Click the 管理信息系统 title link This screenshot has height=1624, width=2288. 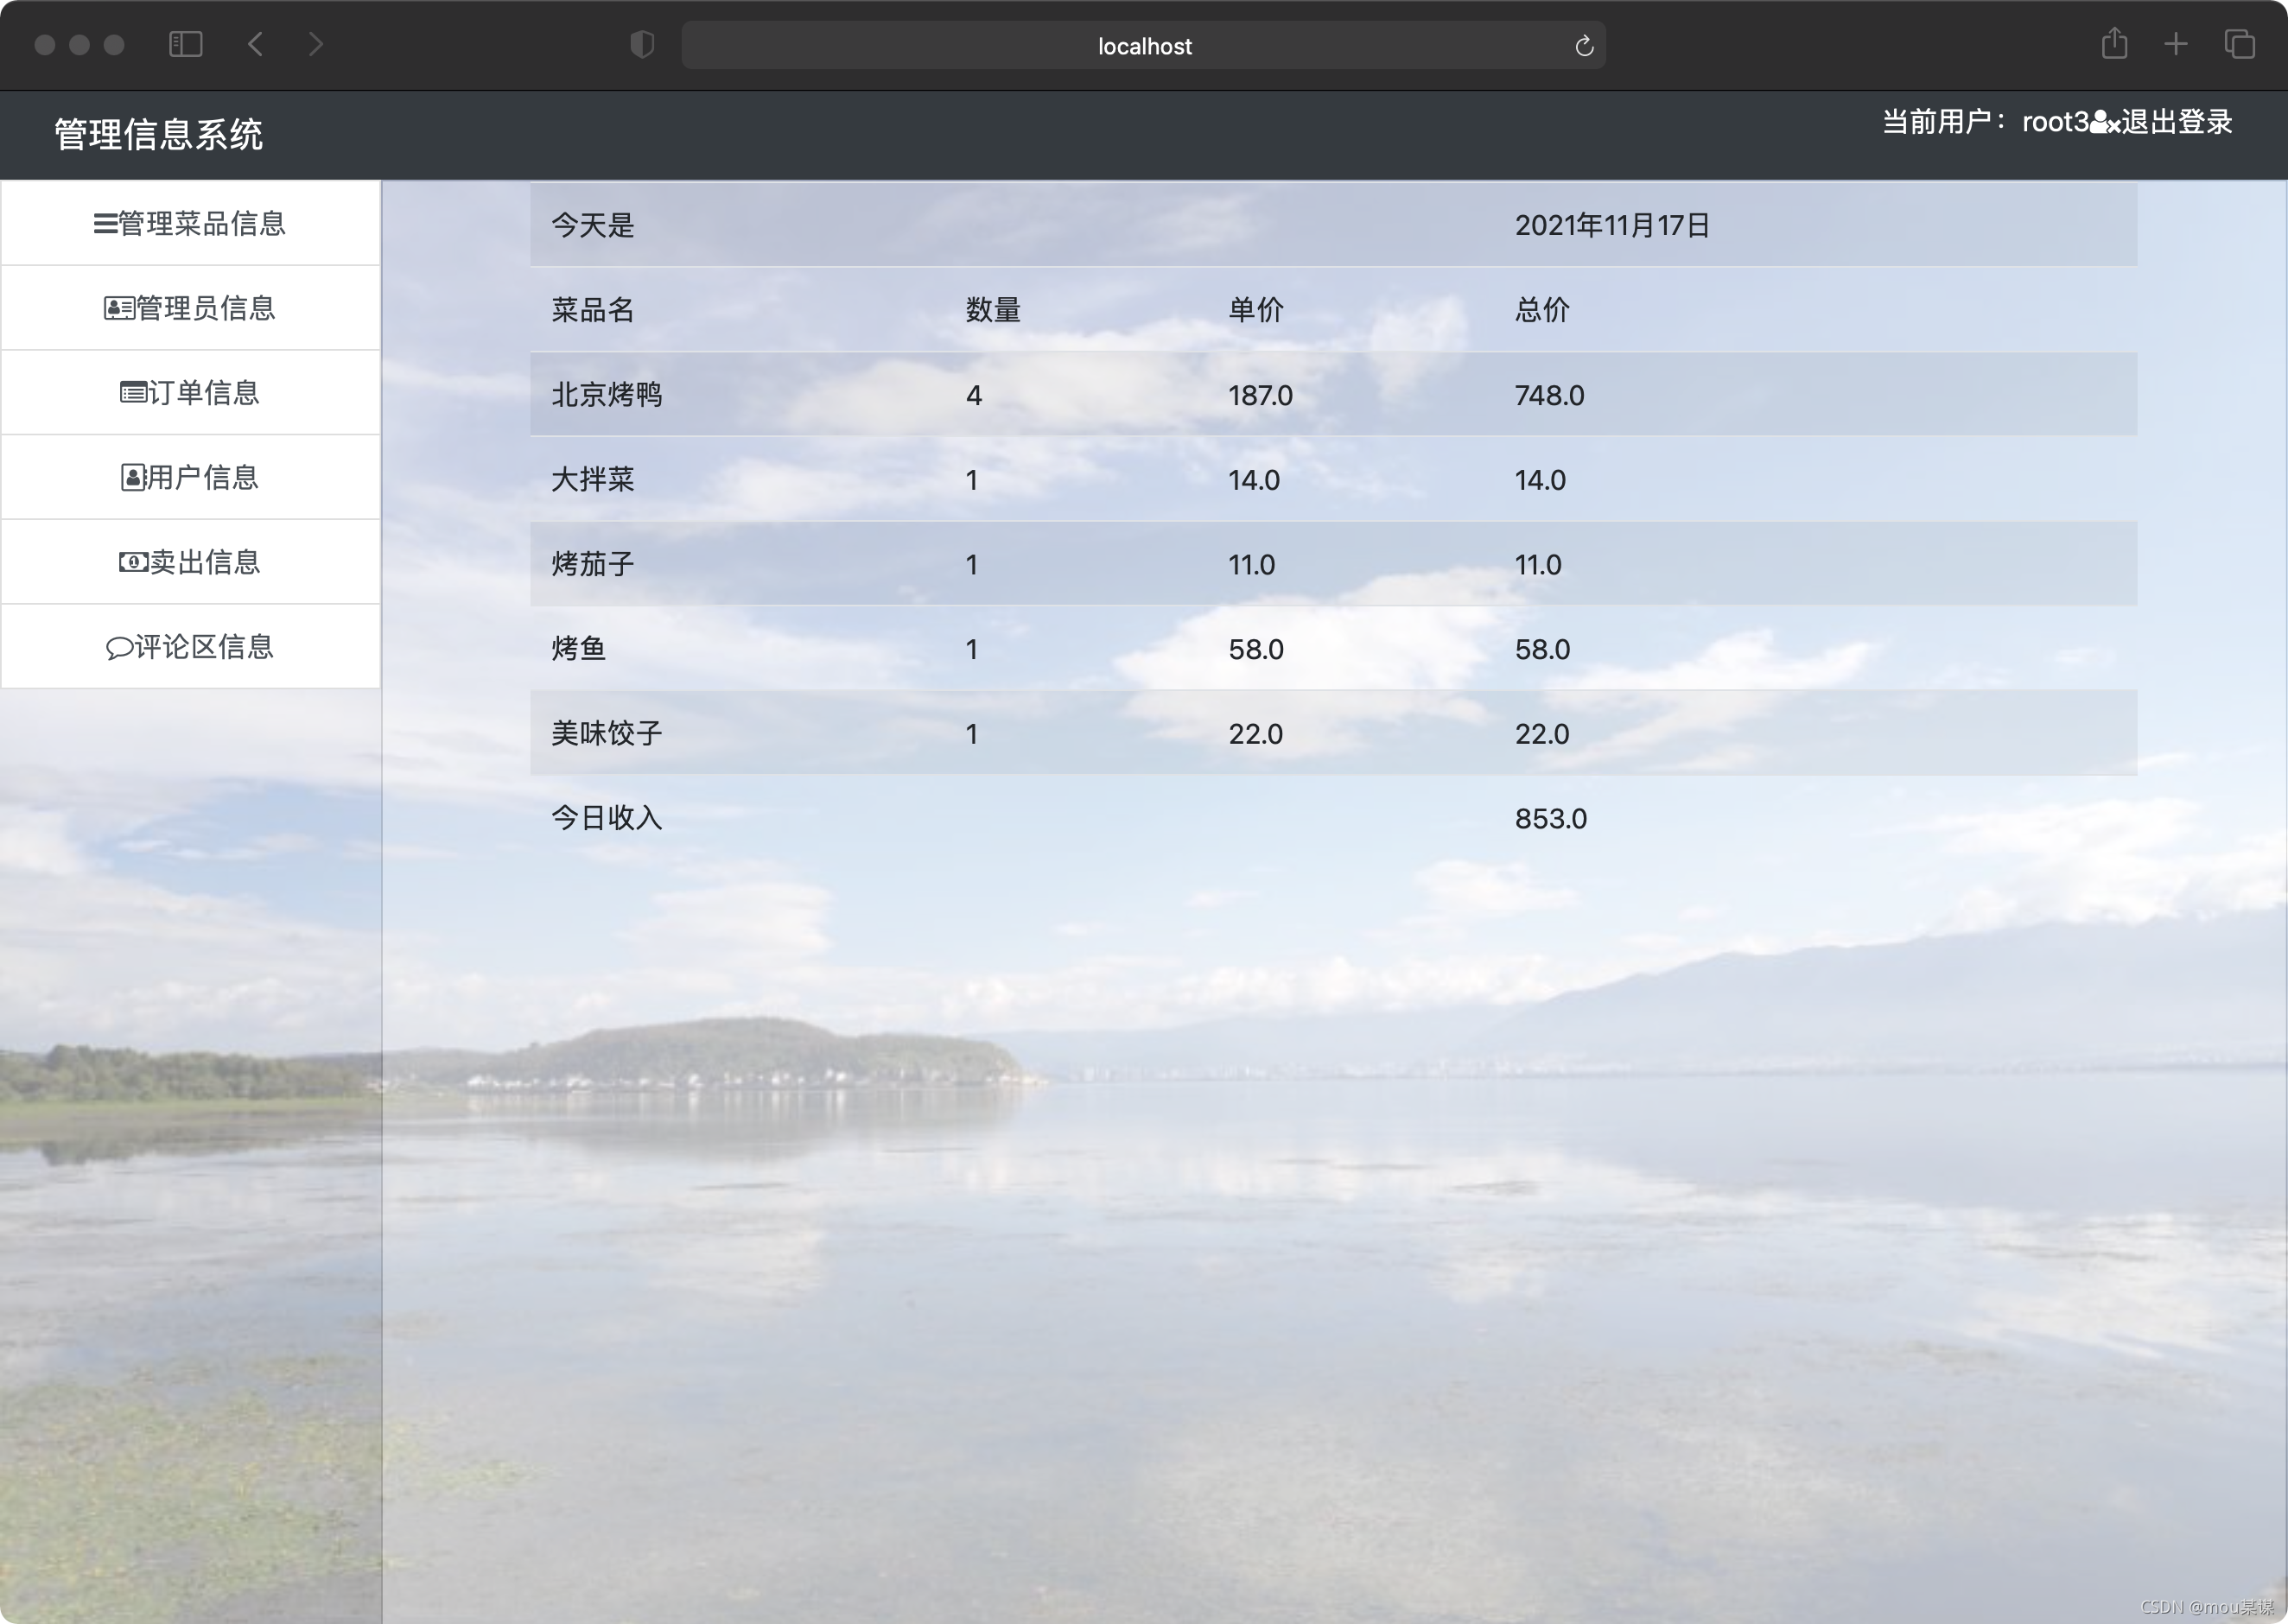point(158,135)
